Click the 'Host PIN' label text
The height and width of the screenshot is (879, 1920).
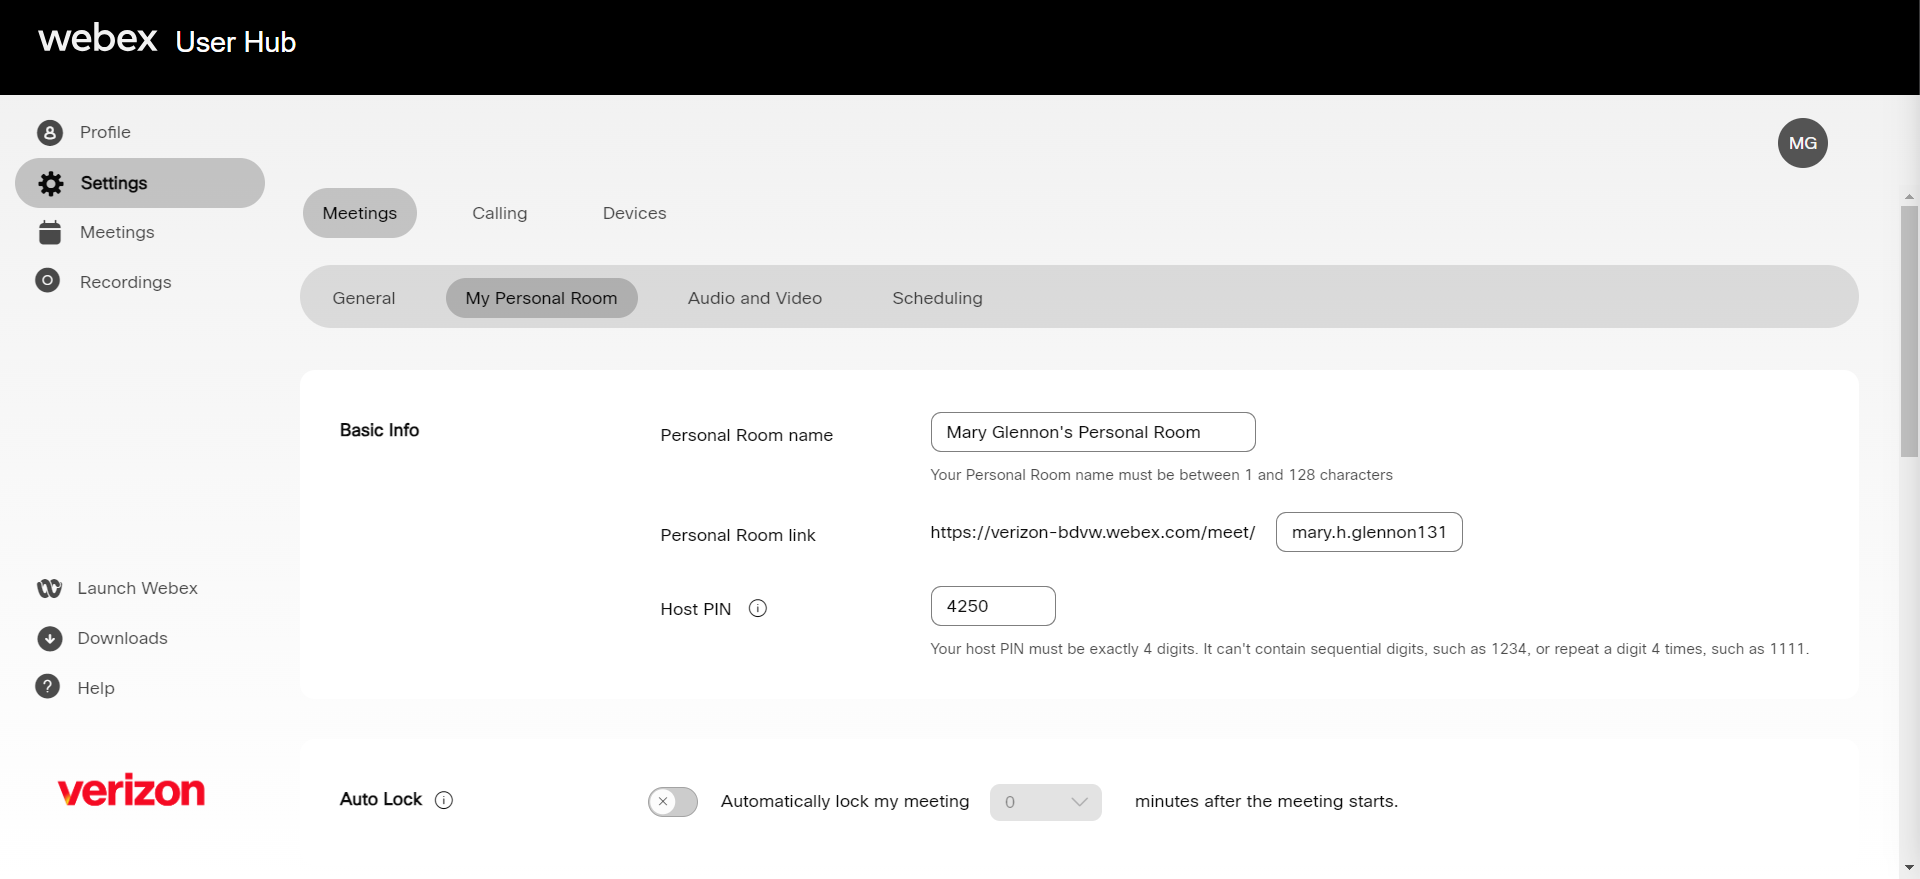point(695,609)
